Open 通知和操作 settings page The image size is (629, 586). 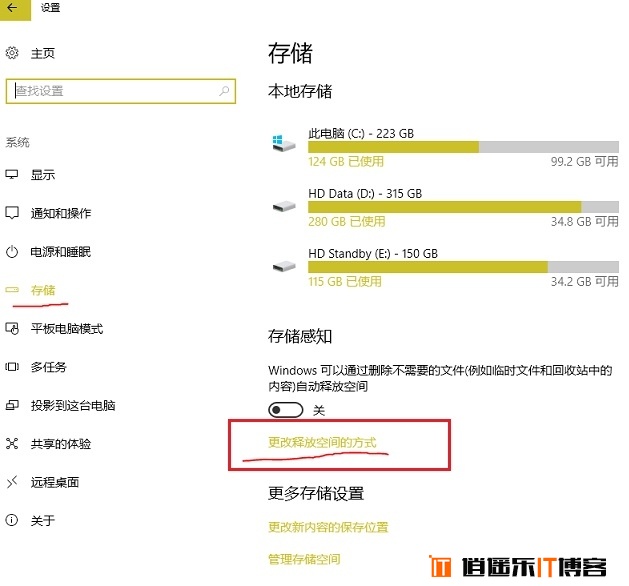[x=61, y=213]
